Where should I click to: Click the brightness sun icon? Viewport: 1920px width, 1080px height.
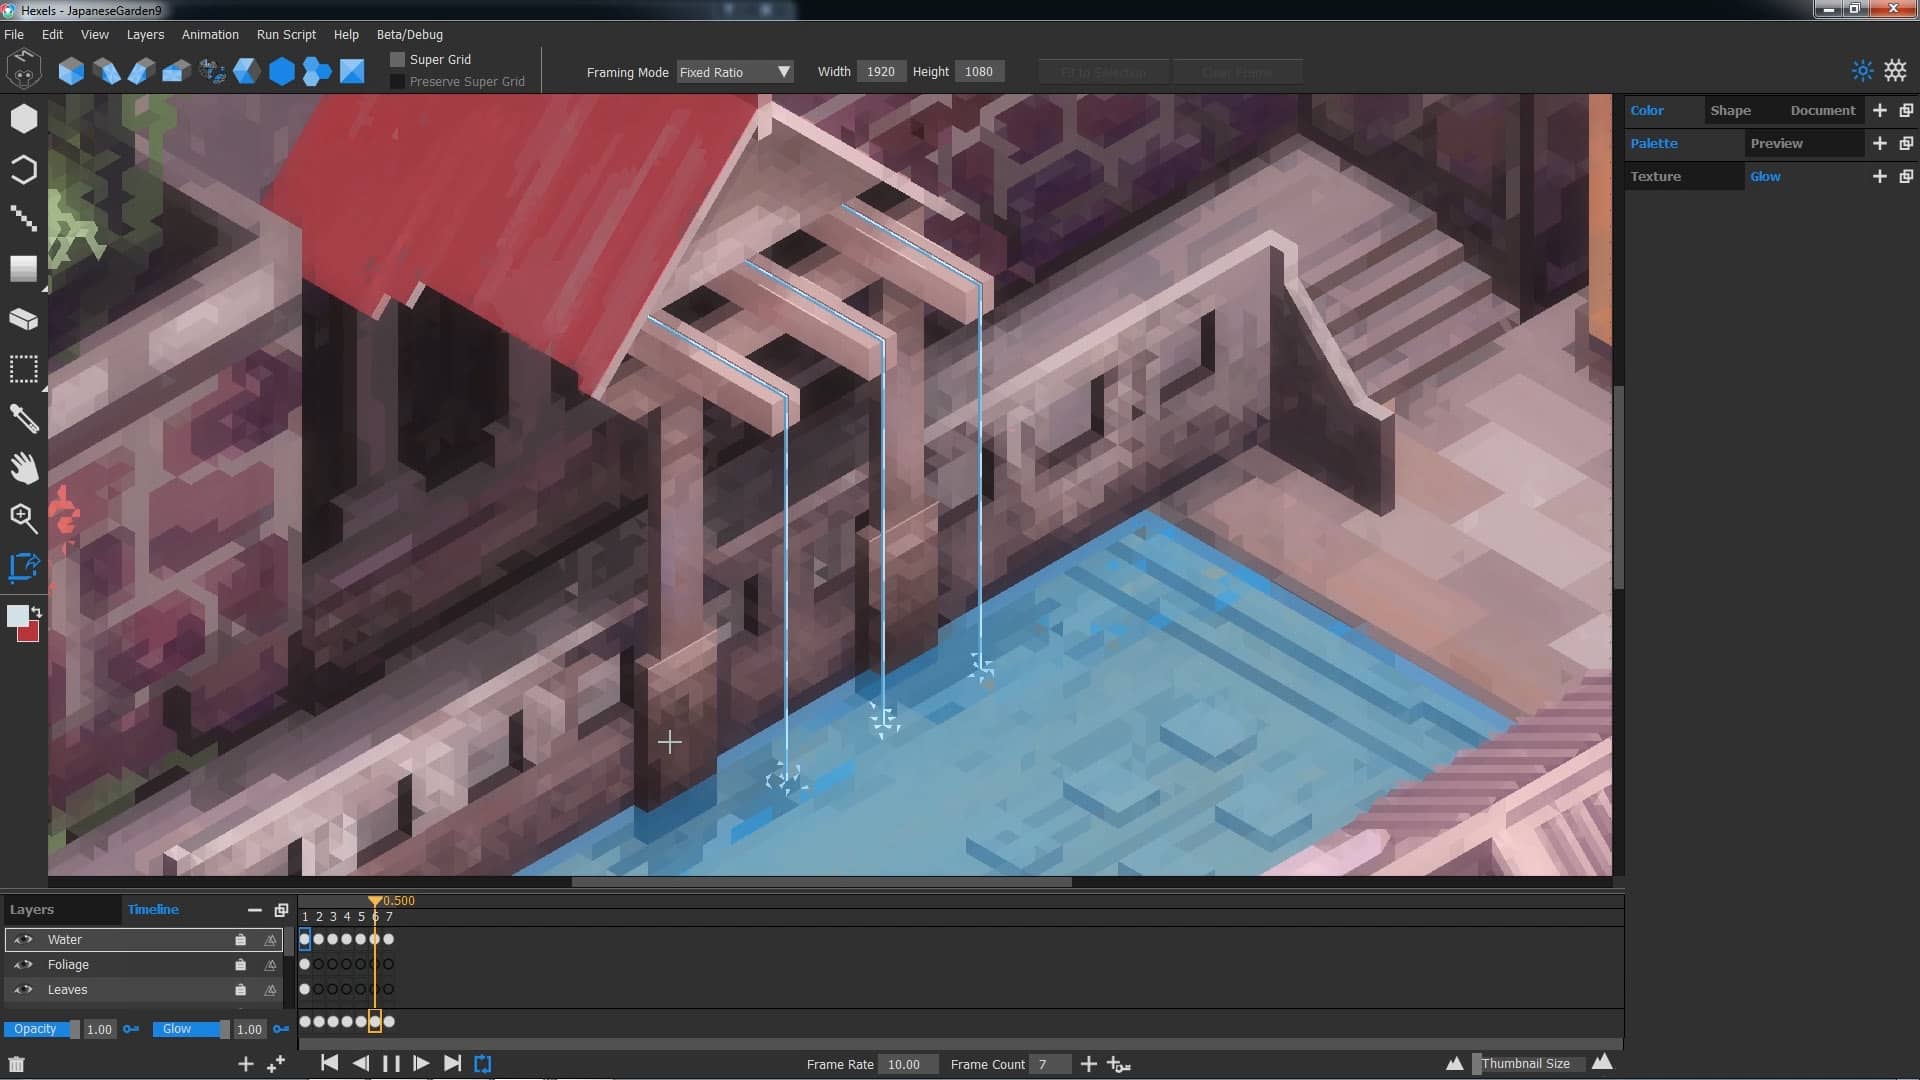point(1862,71)
